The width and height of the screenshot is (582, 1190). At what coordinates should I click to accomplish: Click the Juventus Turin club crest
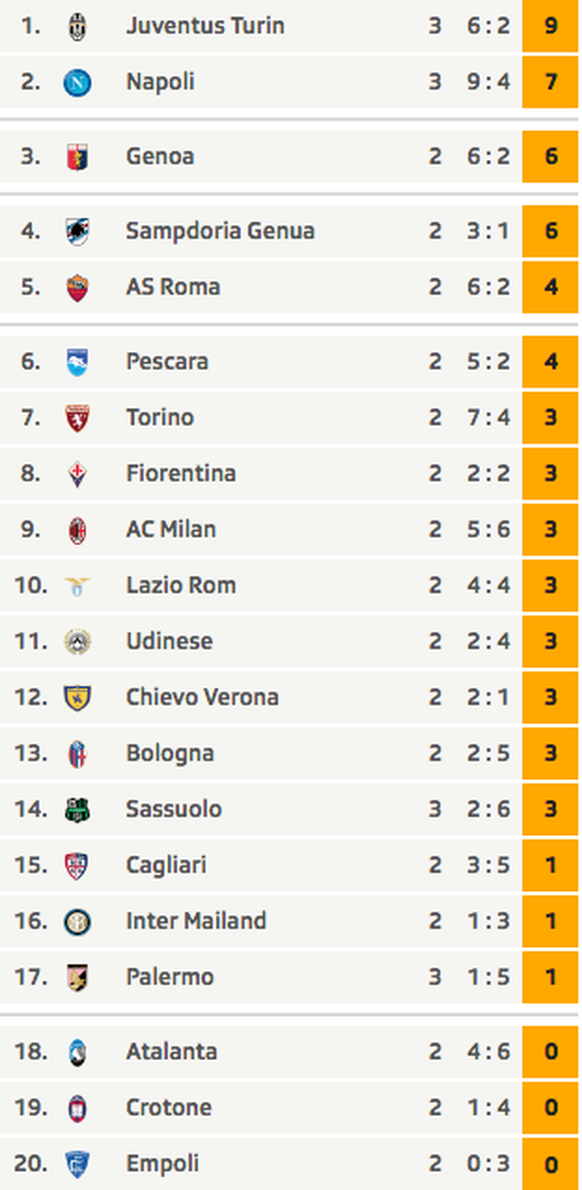point(77,27)
